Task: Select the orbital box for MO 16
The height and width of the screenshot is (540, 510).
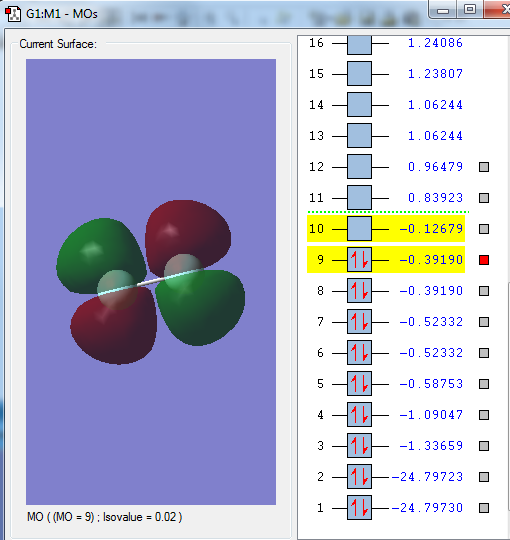Action: pos(359,44)
